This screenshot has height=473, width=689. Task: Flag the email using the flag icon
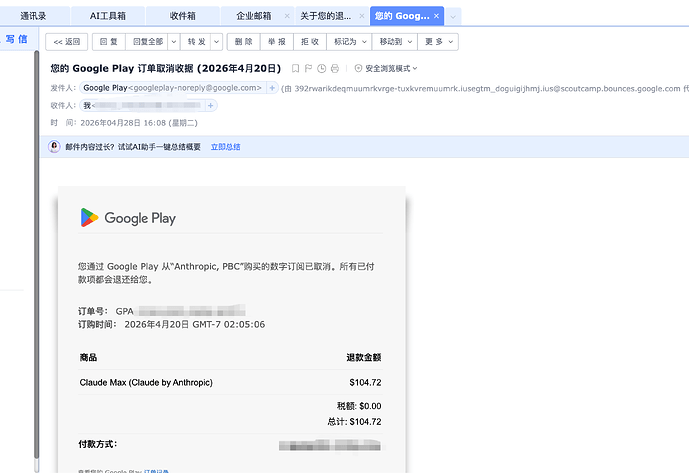pos(308,69)
